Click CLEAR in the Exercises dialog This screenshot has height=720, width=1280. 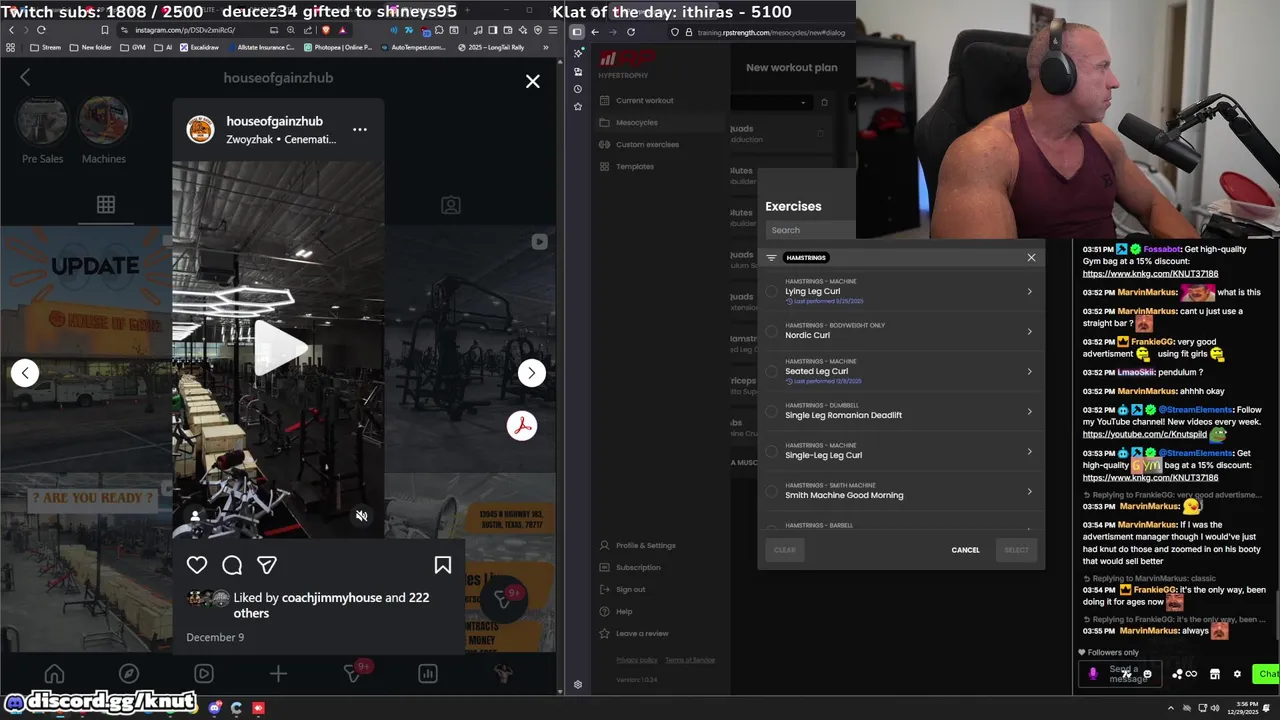(x=785, y=550)
